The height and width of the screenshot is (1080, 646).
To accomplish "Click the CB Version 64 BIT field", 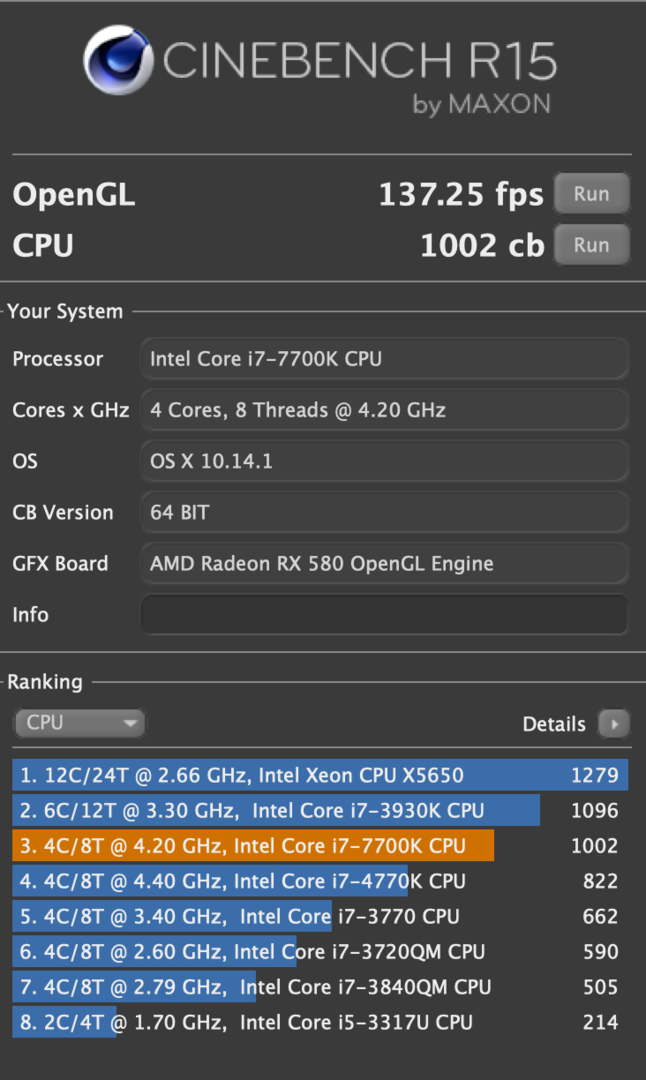I will point(384,513).
